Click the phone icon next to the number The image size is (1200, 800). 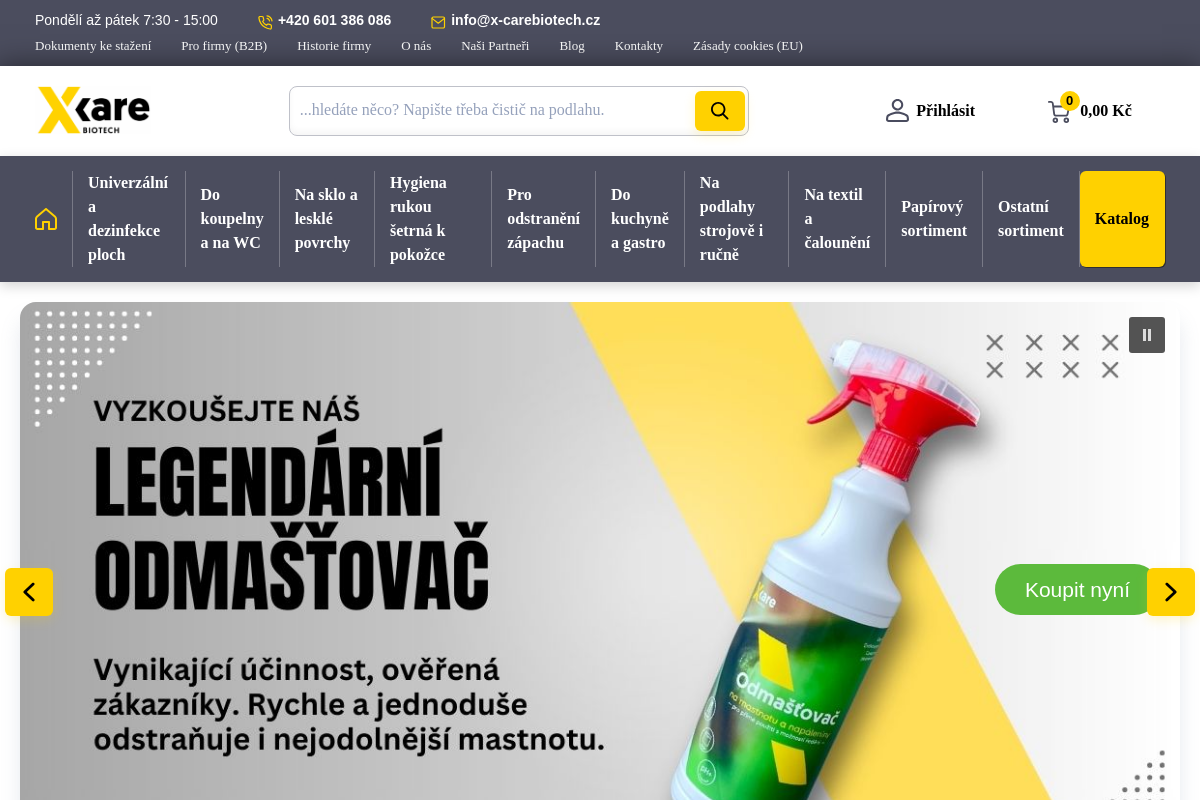(264, 20)
